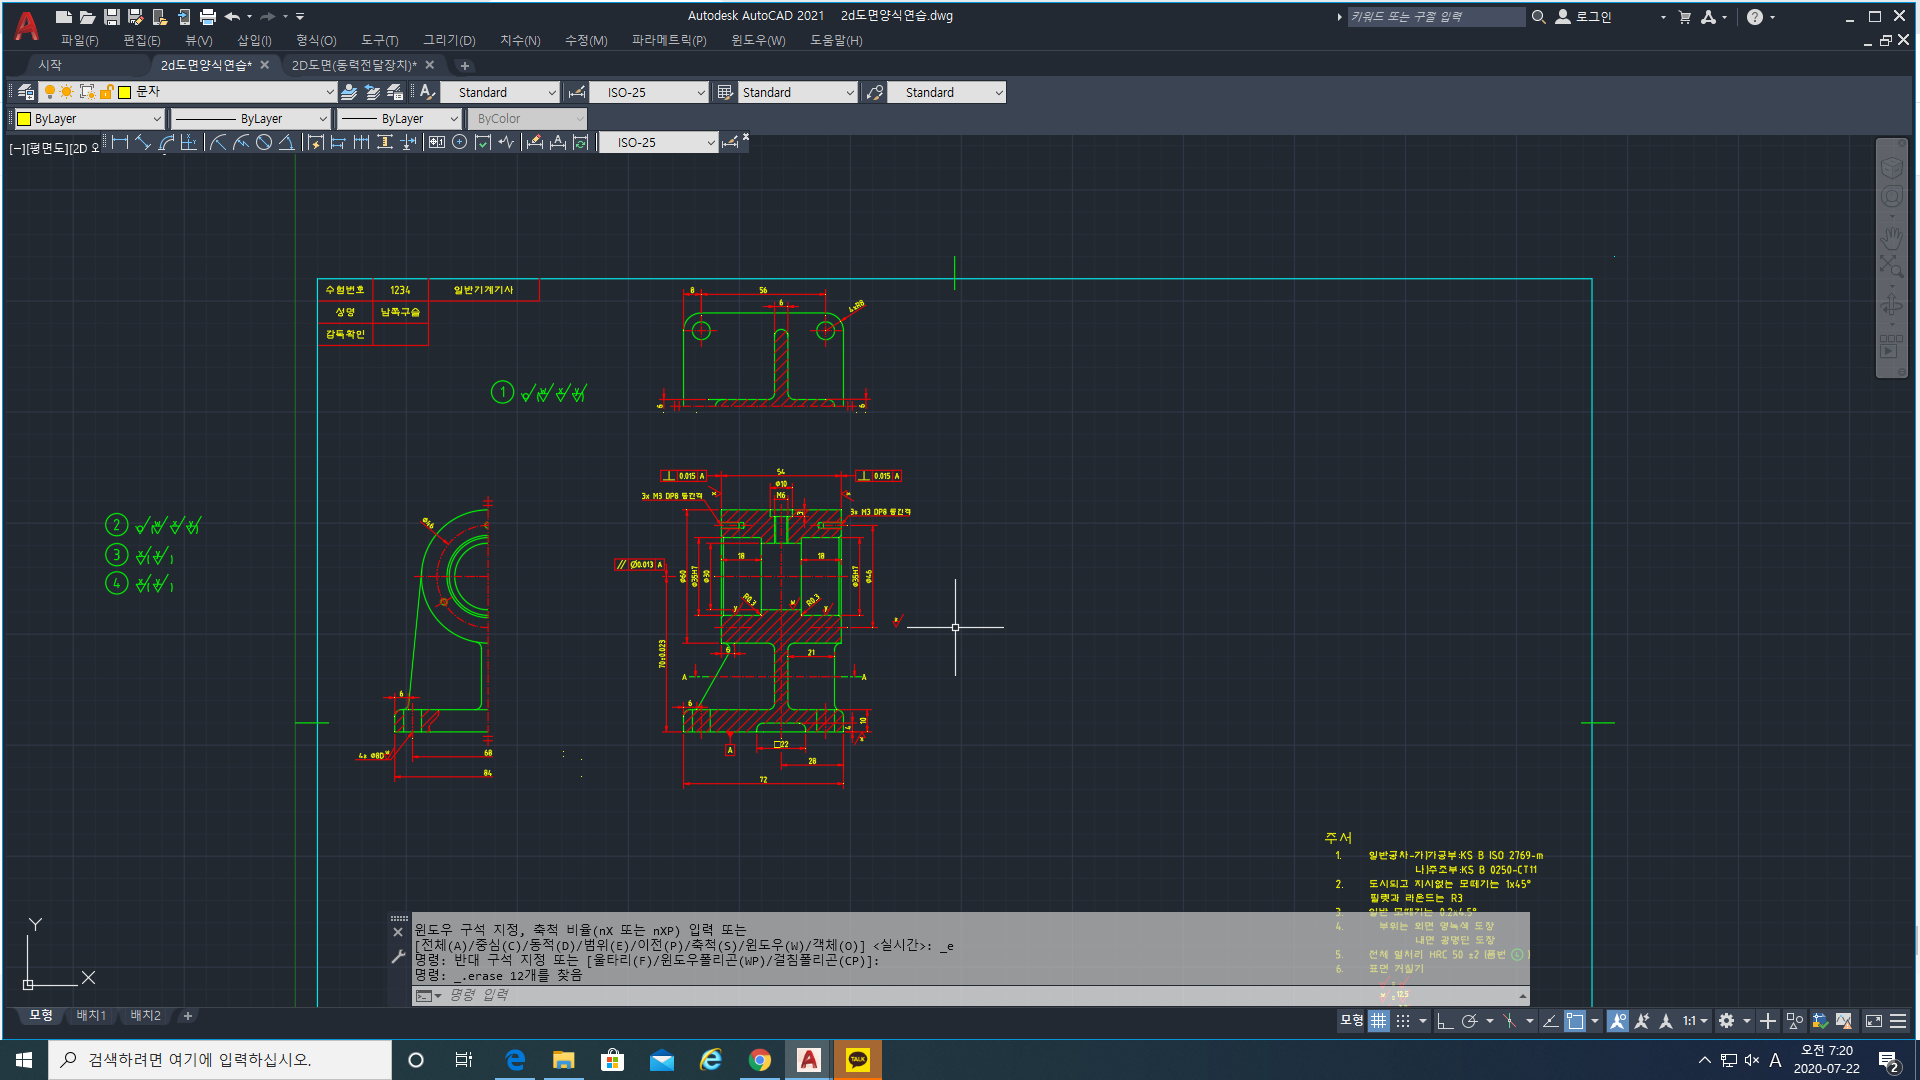Click the keyword search field in title bar
The width and height of the screenshot is (1920, 1080).
pos(1436,16)
